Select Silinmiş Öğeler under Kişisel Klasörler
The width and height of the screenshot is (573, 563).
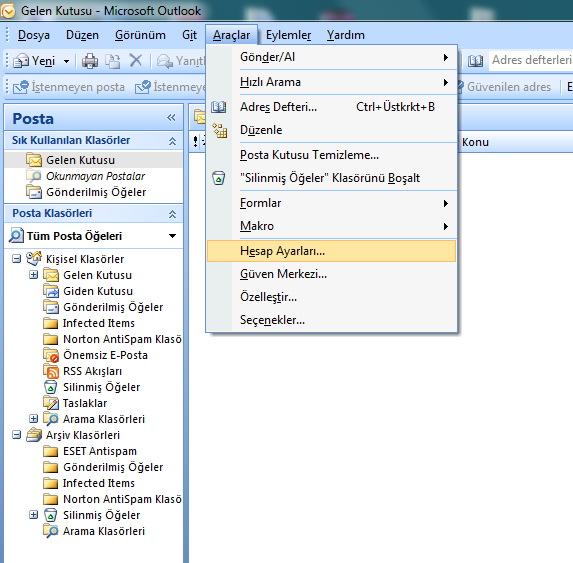pyautogui.click(x=101, y=387)
